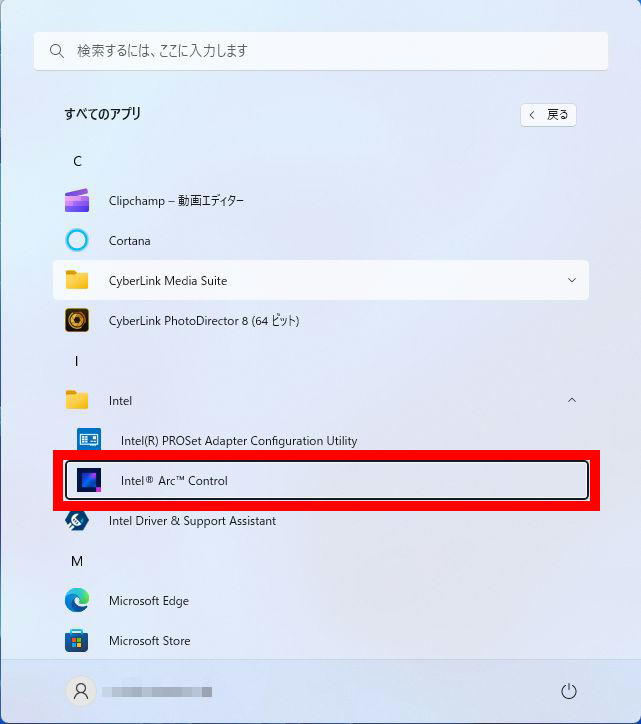Select the Intel Arc Control text label
The image size is (641, 724).
click(x=174, y=481)
